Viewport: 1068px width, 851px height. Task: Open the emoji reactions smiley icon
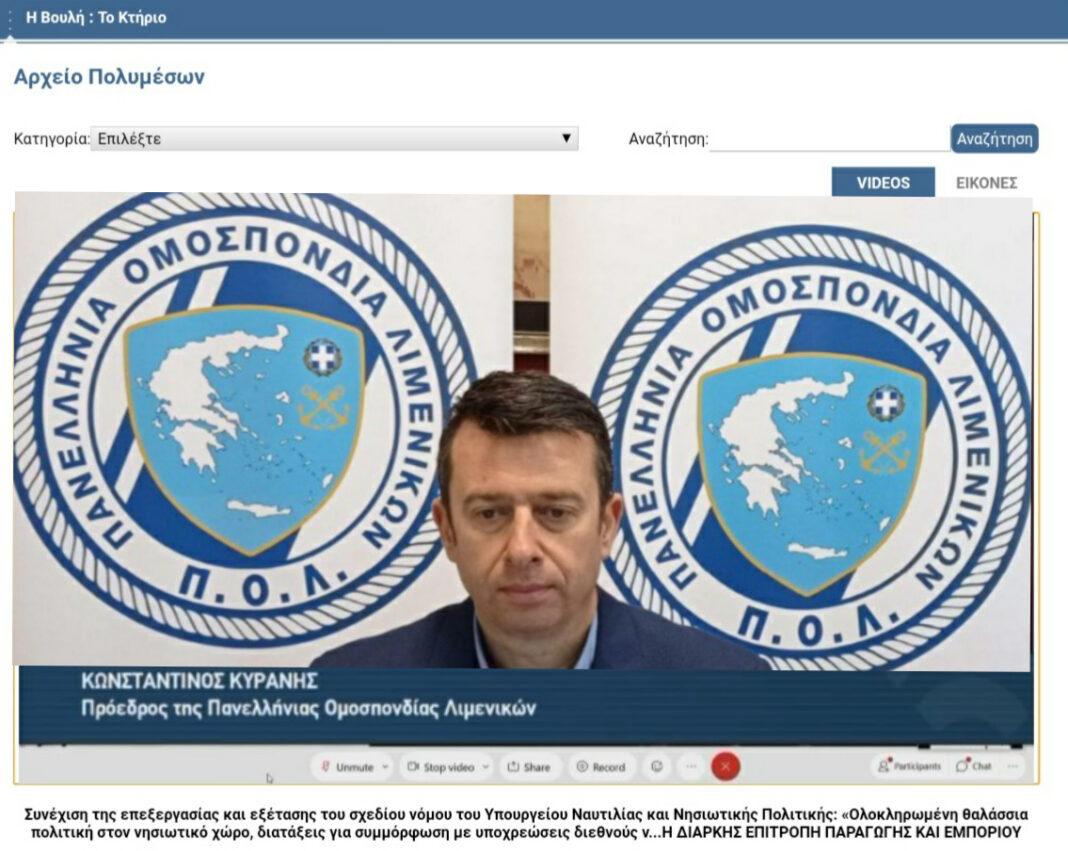point(657,767)
